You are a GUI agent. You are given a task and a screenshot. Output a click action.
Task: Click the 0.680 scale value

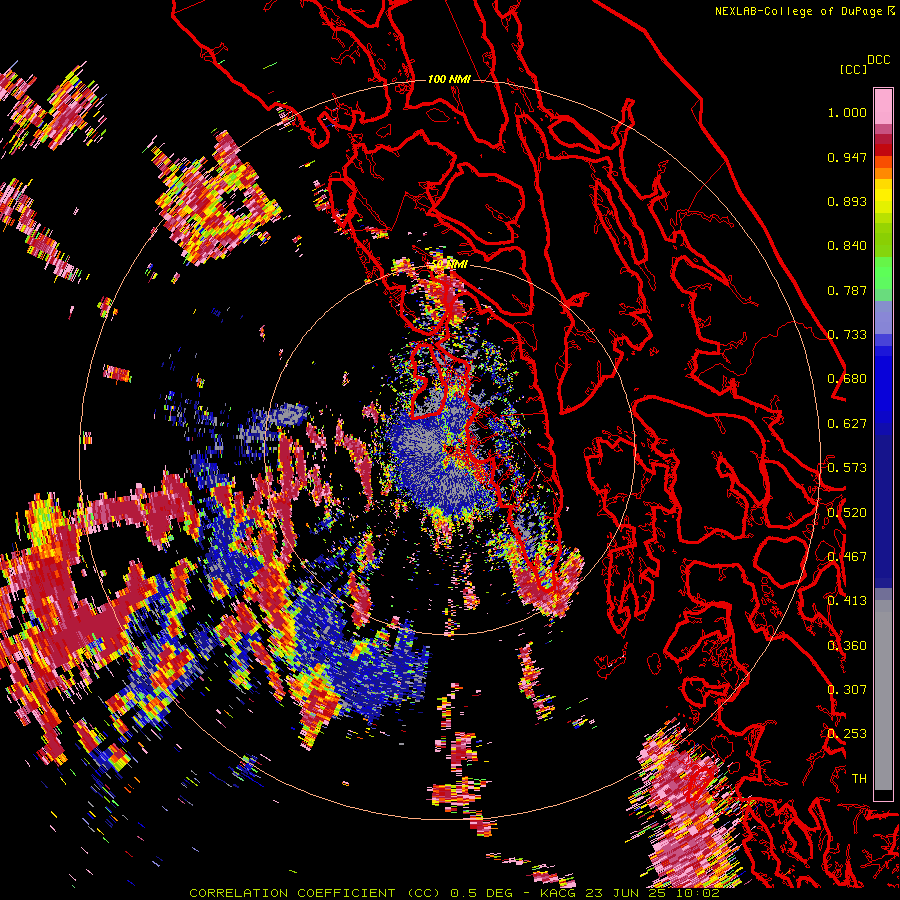pos(847,379)
